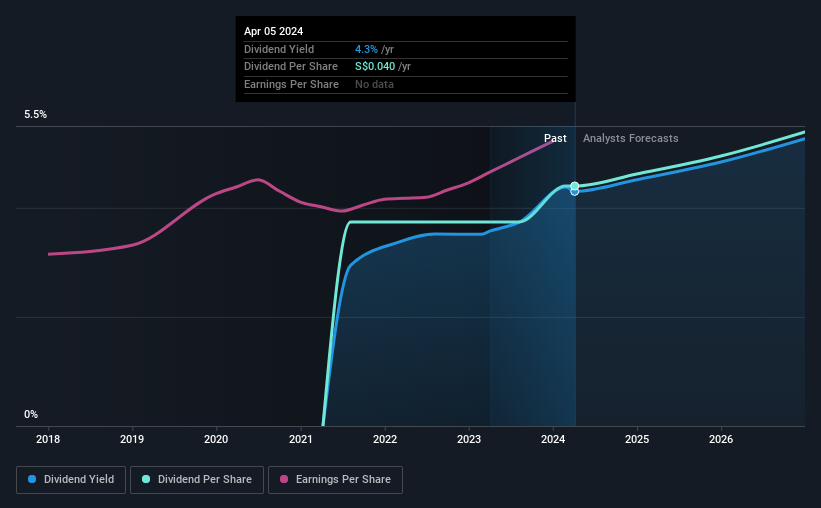Click the Past label on the chart
821x508 pixels.
pos(555,138)
